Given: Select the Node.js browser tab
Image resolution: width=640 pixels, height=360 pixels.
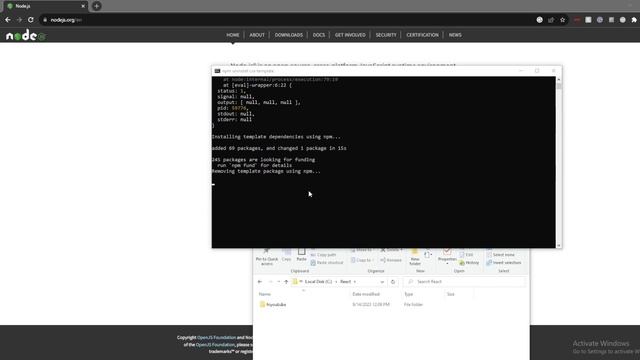Looking at the screenshot, I should 45,6.
